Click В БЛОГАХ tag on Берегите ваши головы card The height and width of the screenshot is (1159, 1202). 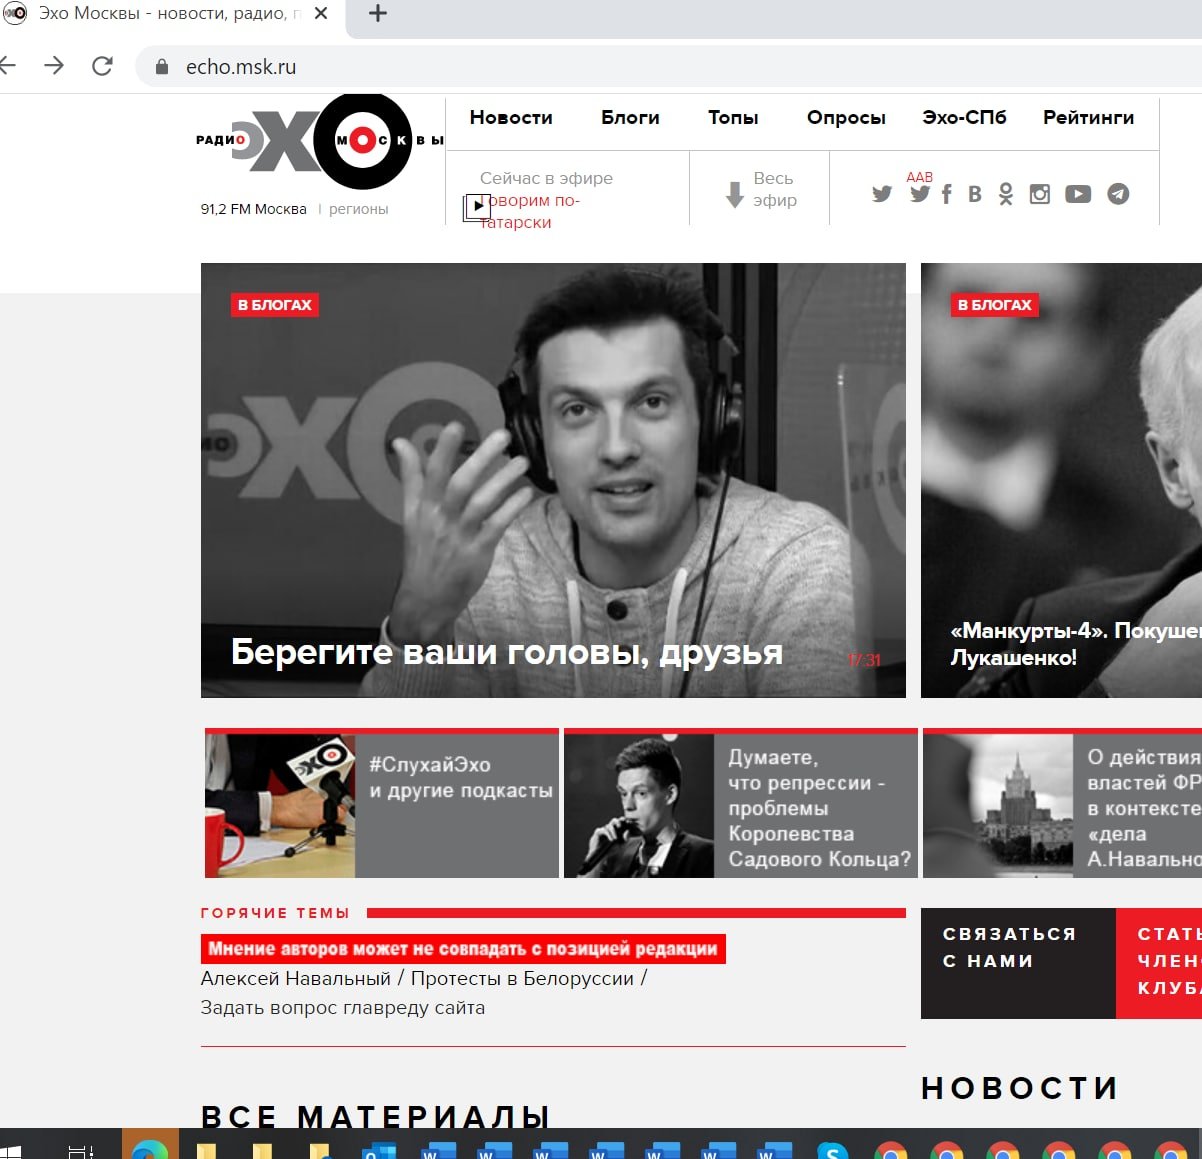tap(275, 305)
